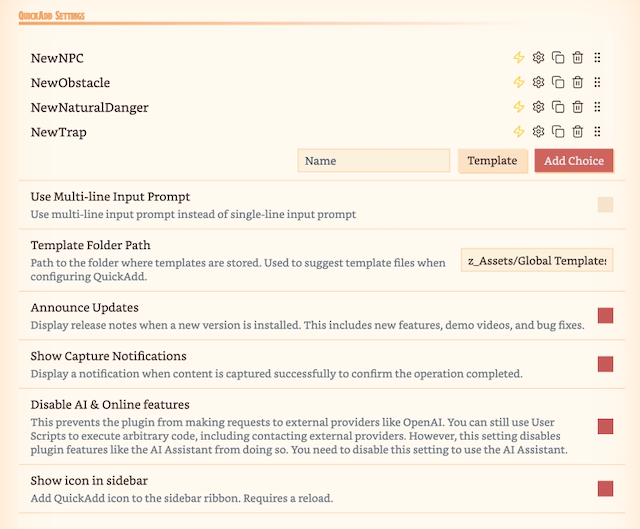Delete the NewTrap choice with trash icon
This screenshot has width=640, height=529.
(578, 131)
